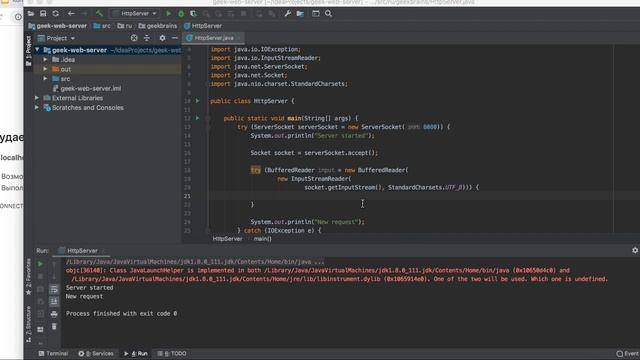This screenshot has width=640, height=360.
Task: Expand External Libraries node
Action: tap(37, 98)
